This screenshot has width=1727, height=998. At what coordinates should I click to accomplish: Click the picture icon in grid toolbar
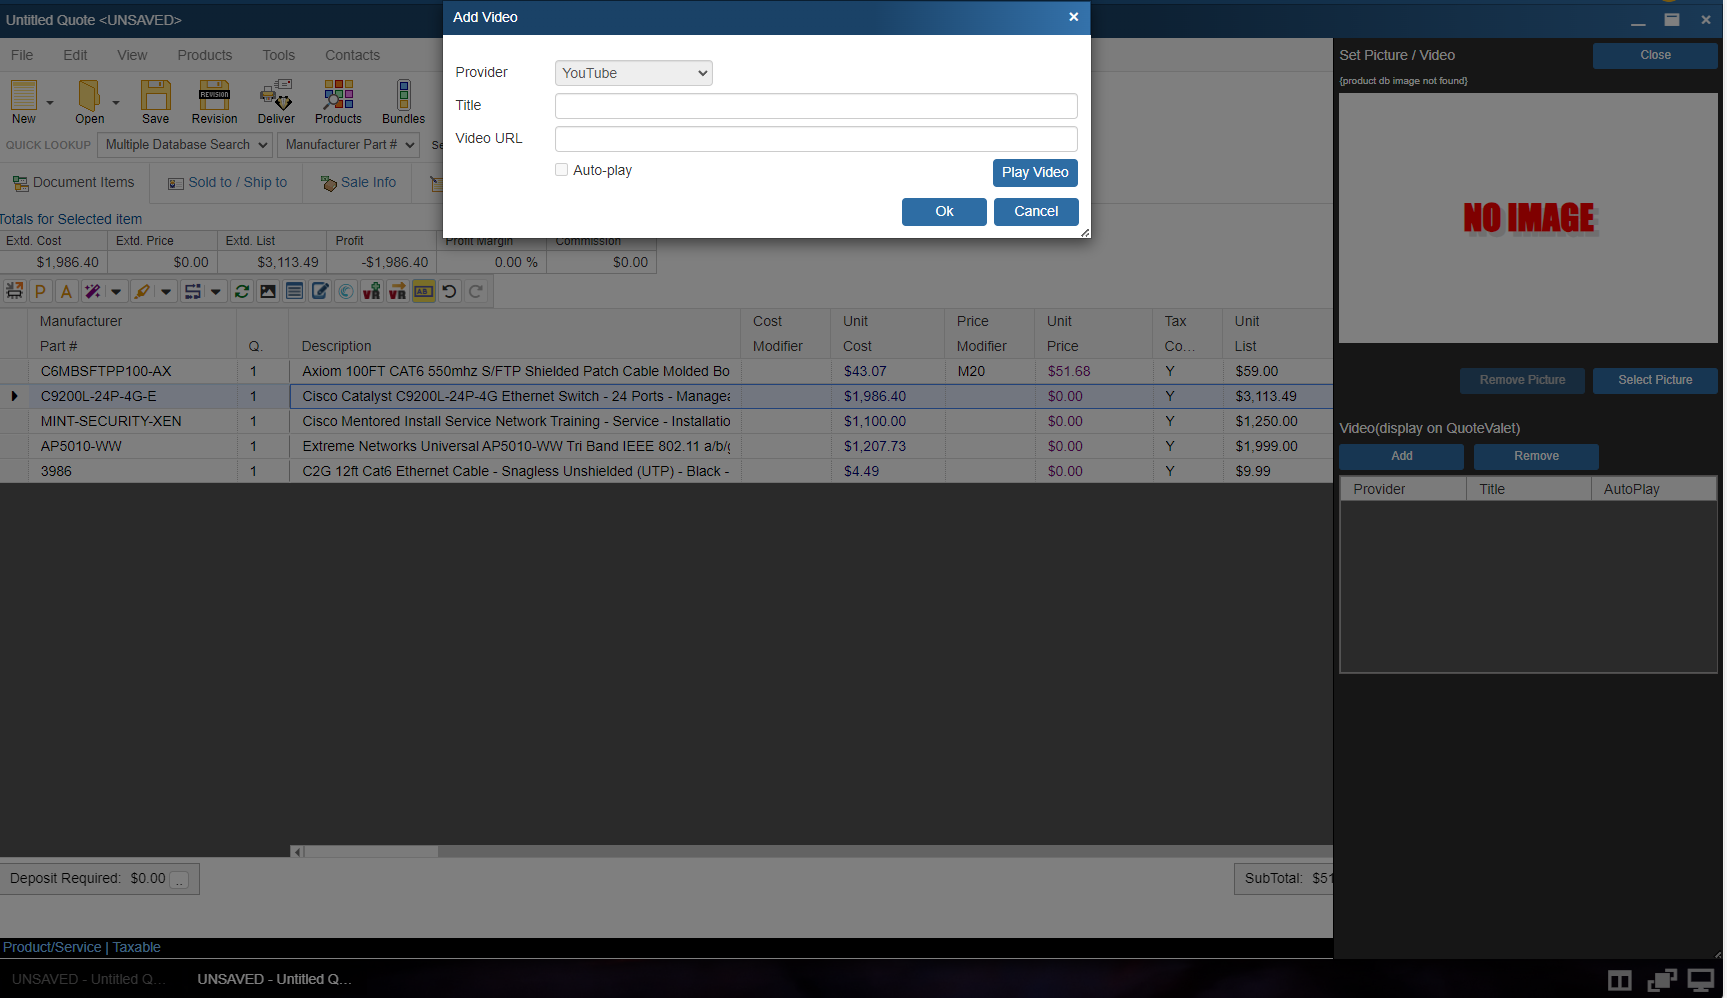point(268,291)
